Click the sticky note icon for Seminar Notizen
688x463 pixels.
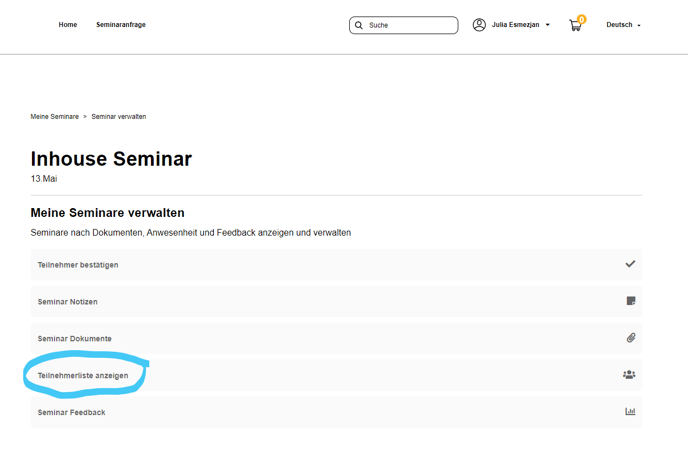pos(631,301)
